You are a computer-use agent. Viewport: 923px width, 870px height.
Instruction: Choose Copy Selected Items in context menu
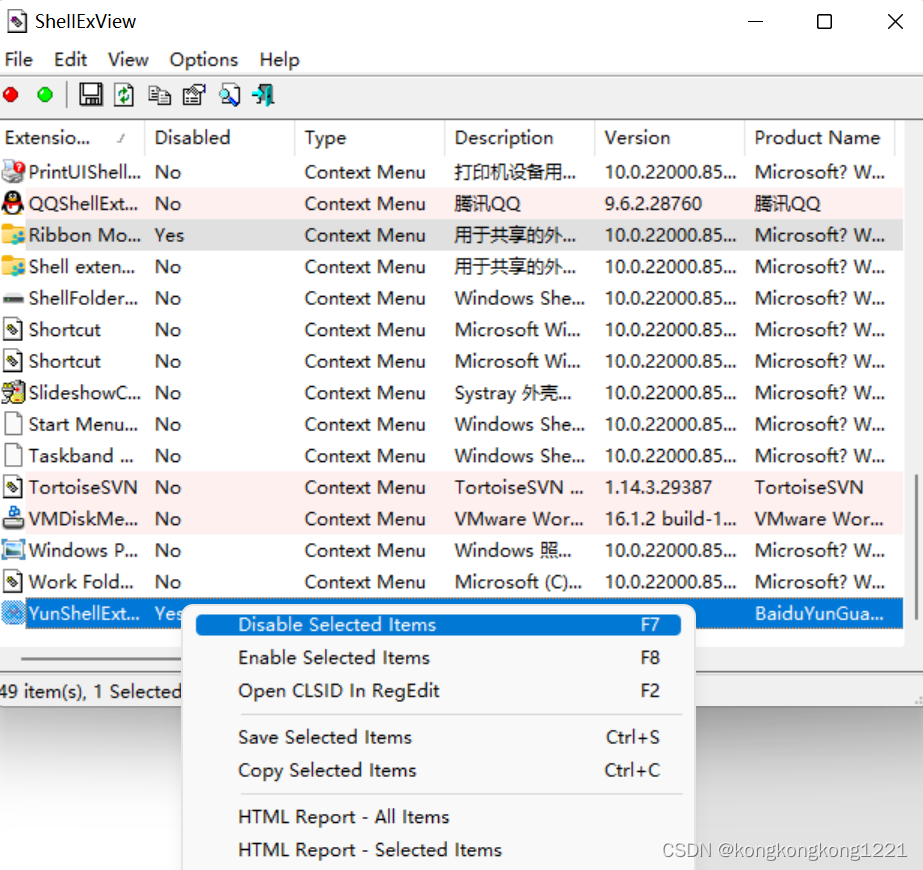(438, 770)
